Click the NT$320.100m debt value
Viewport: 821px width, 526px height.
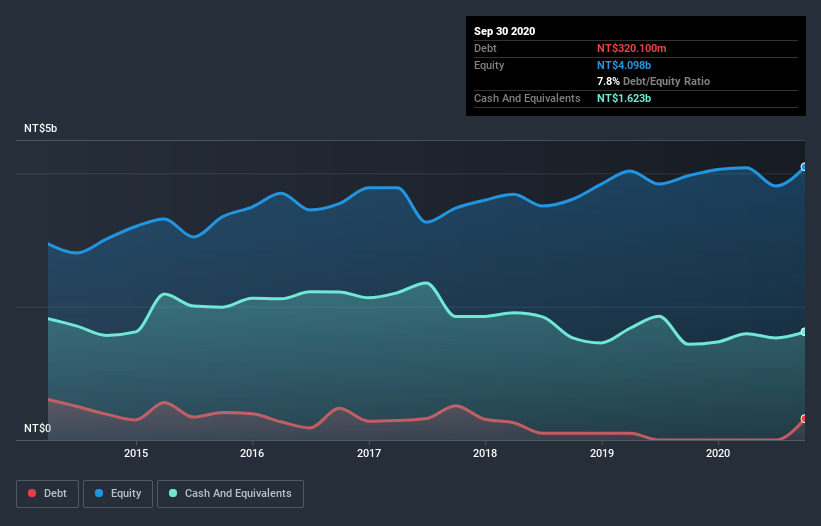(x=631, y=48)
